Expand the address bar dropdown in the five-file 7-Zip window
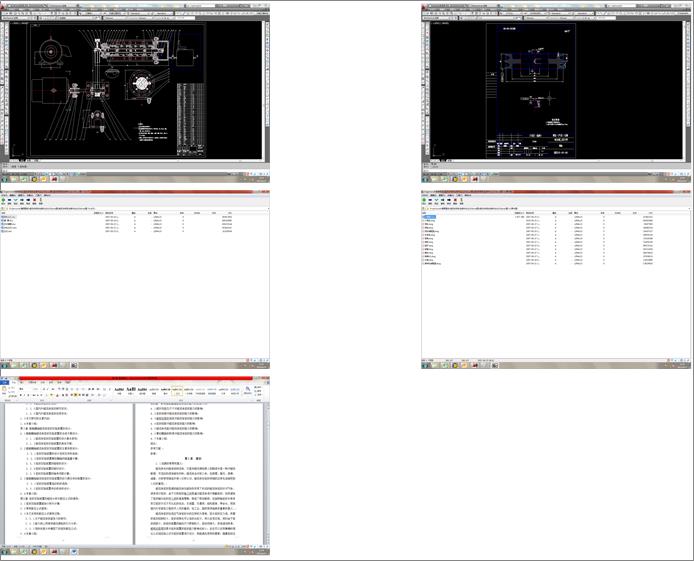 pos(267,208)
